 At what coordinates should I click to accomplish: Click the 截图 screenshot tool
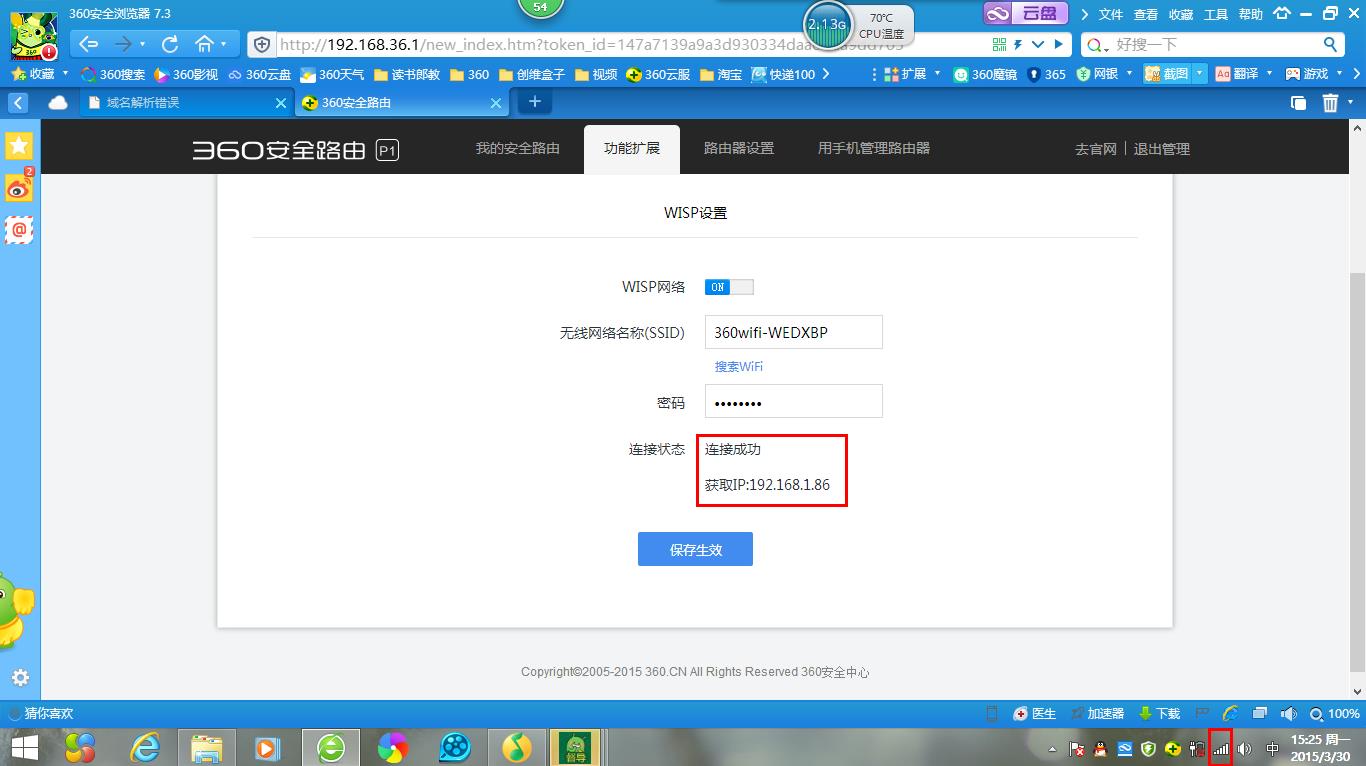point(1166,74)
